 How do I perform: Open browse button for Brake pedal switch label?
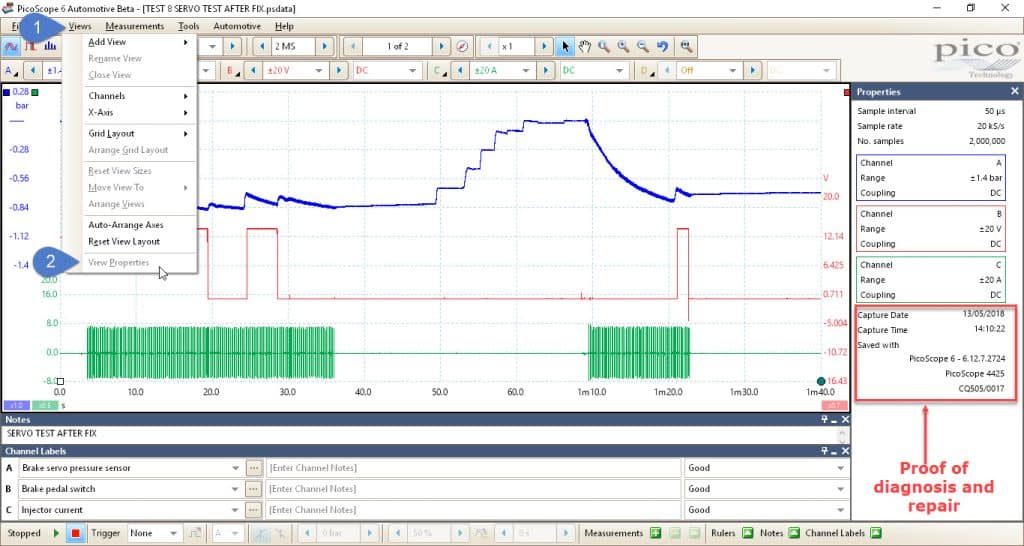(254, 489)
